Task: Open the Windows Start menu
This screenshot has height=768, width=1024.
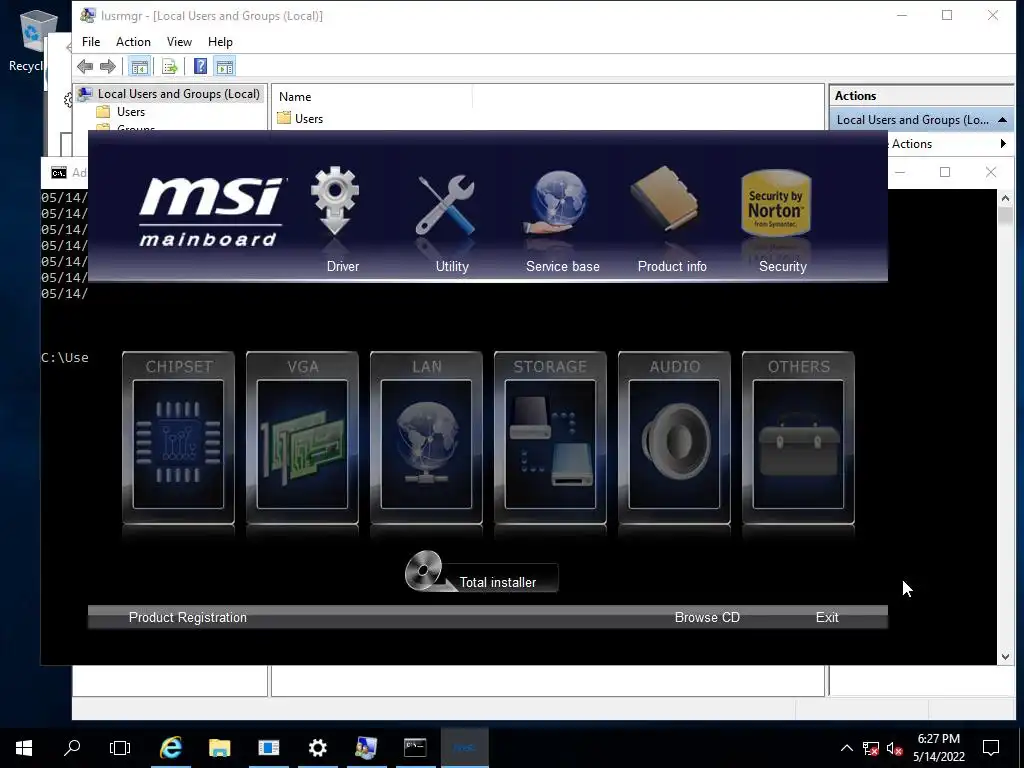Action: coord(24,748)
